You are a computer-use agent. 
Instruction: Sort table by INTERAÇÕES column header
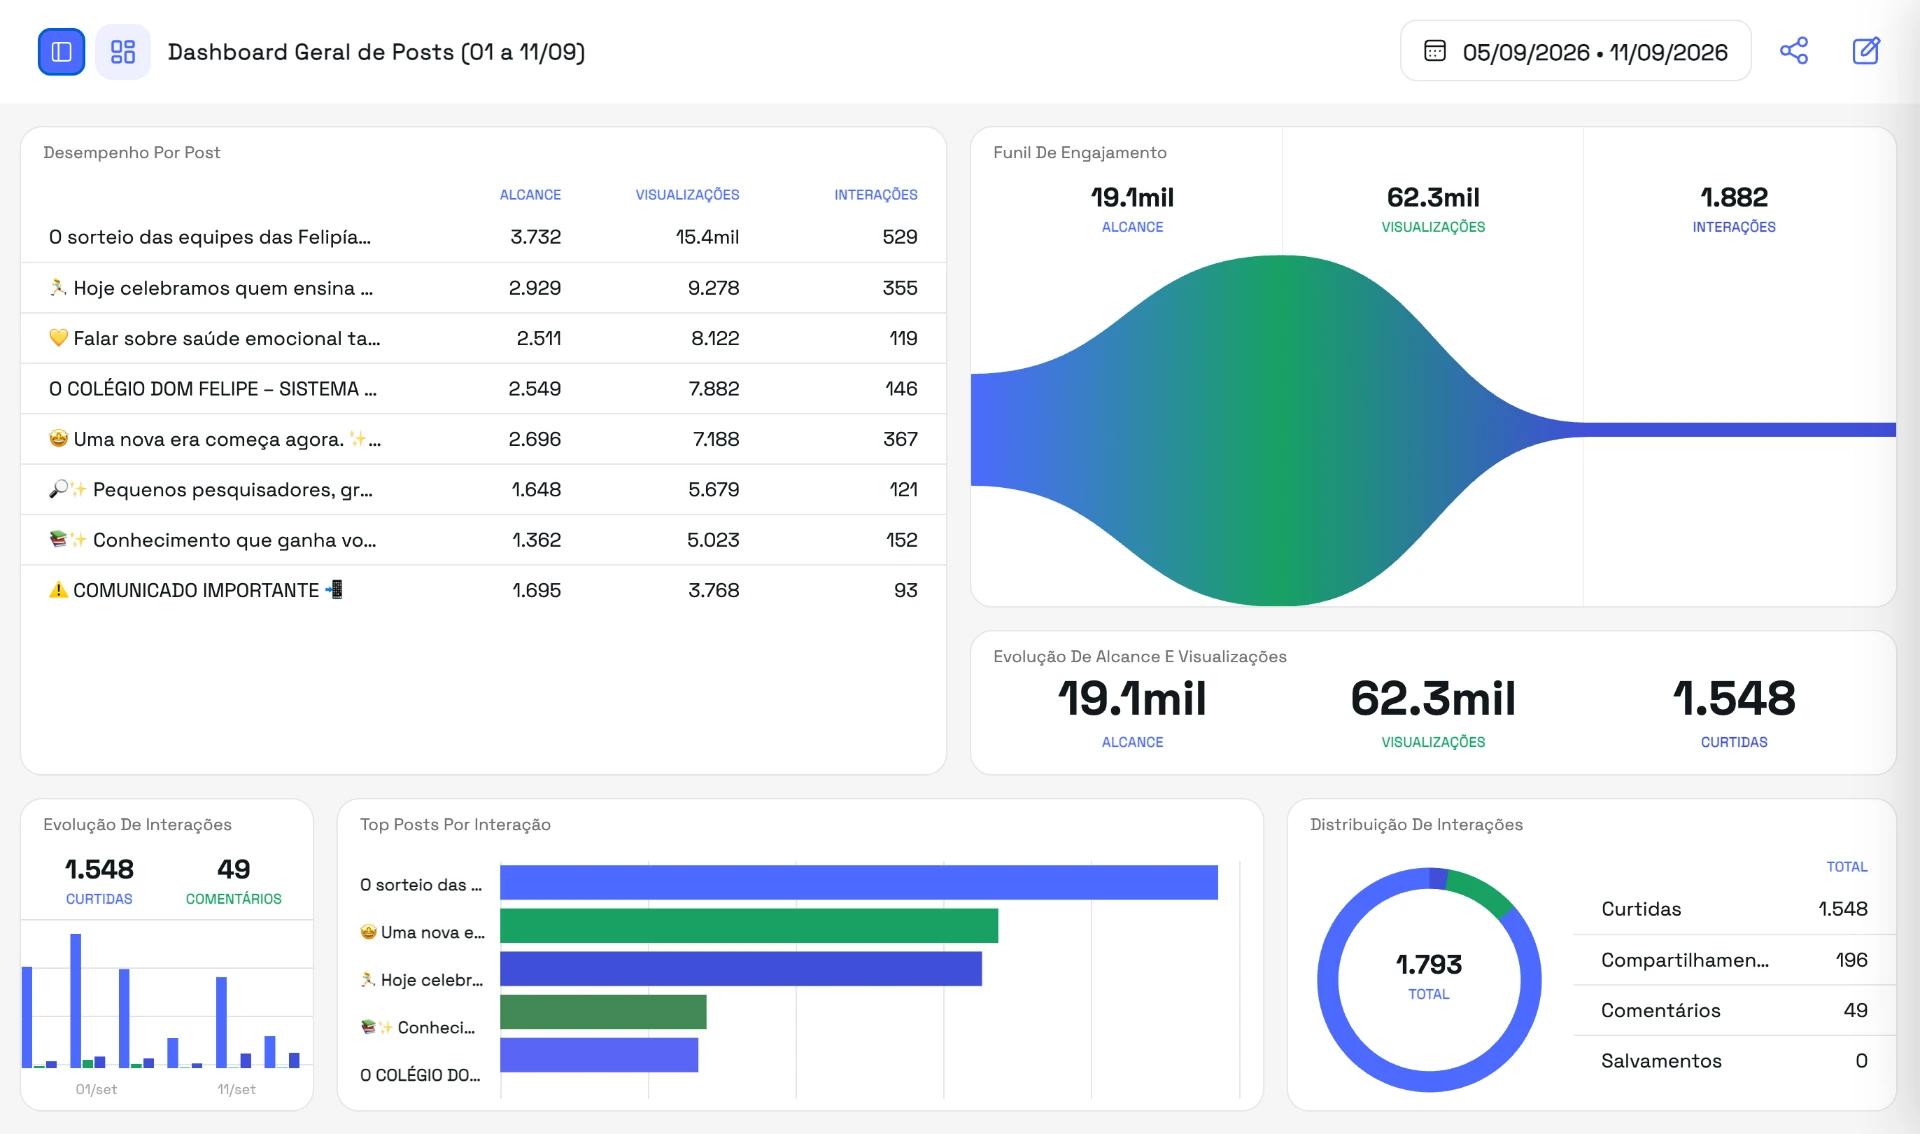tap(876, 195)
